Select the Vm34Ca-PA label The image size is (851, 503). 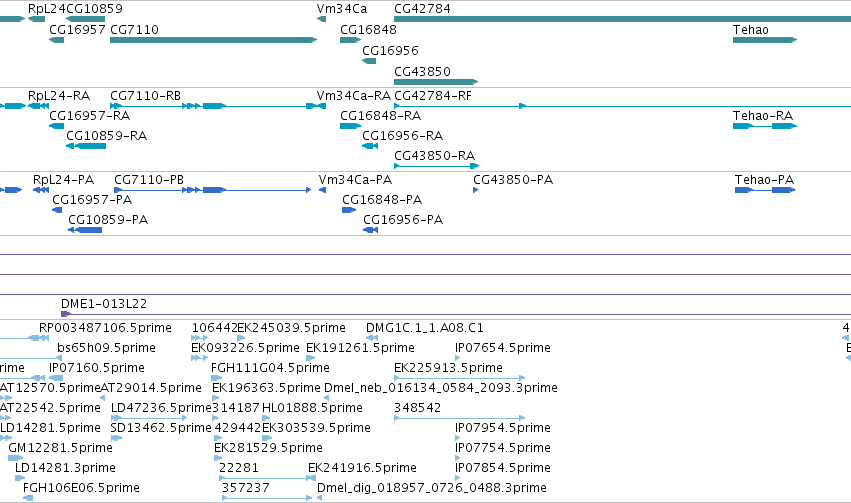pos(355,180)
